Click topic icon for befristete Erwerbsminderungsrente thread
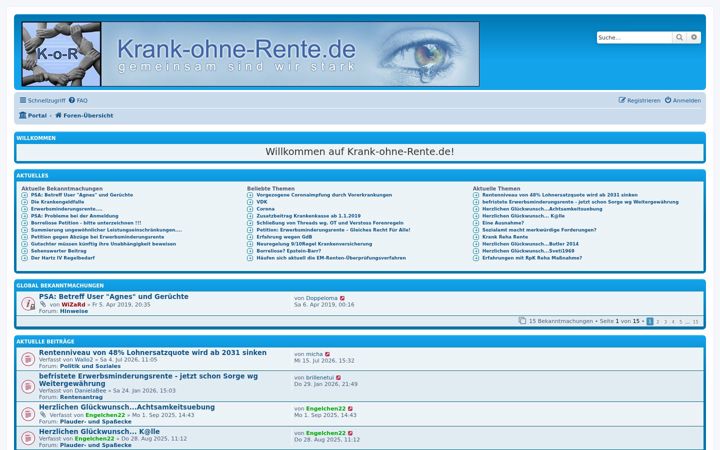Image resolution: width=720 pixels, height=450 pixels. [28, 387]
